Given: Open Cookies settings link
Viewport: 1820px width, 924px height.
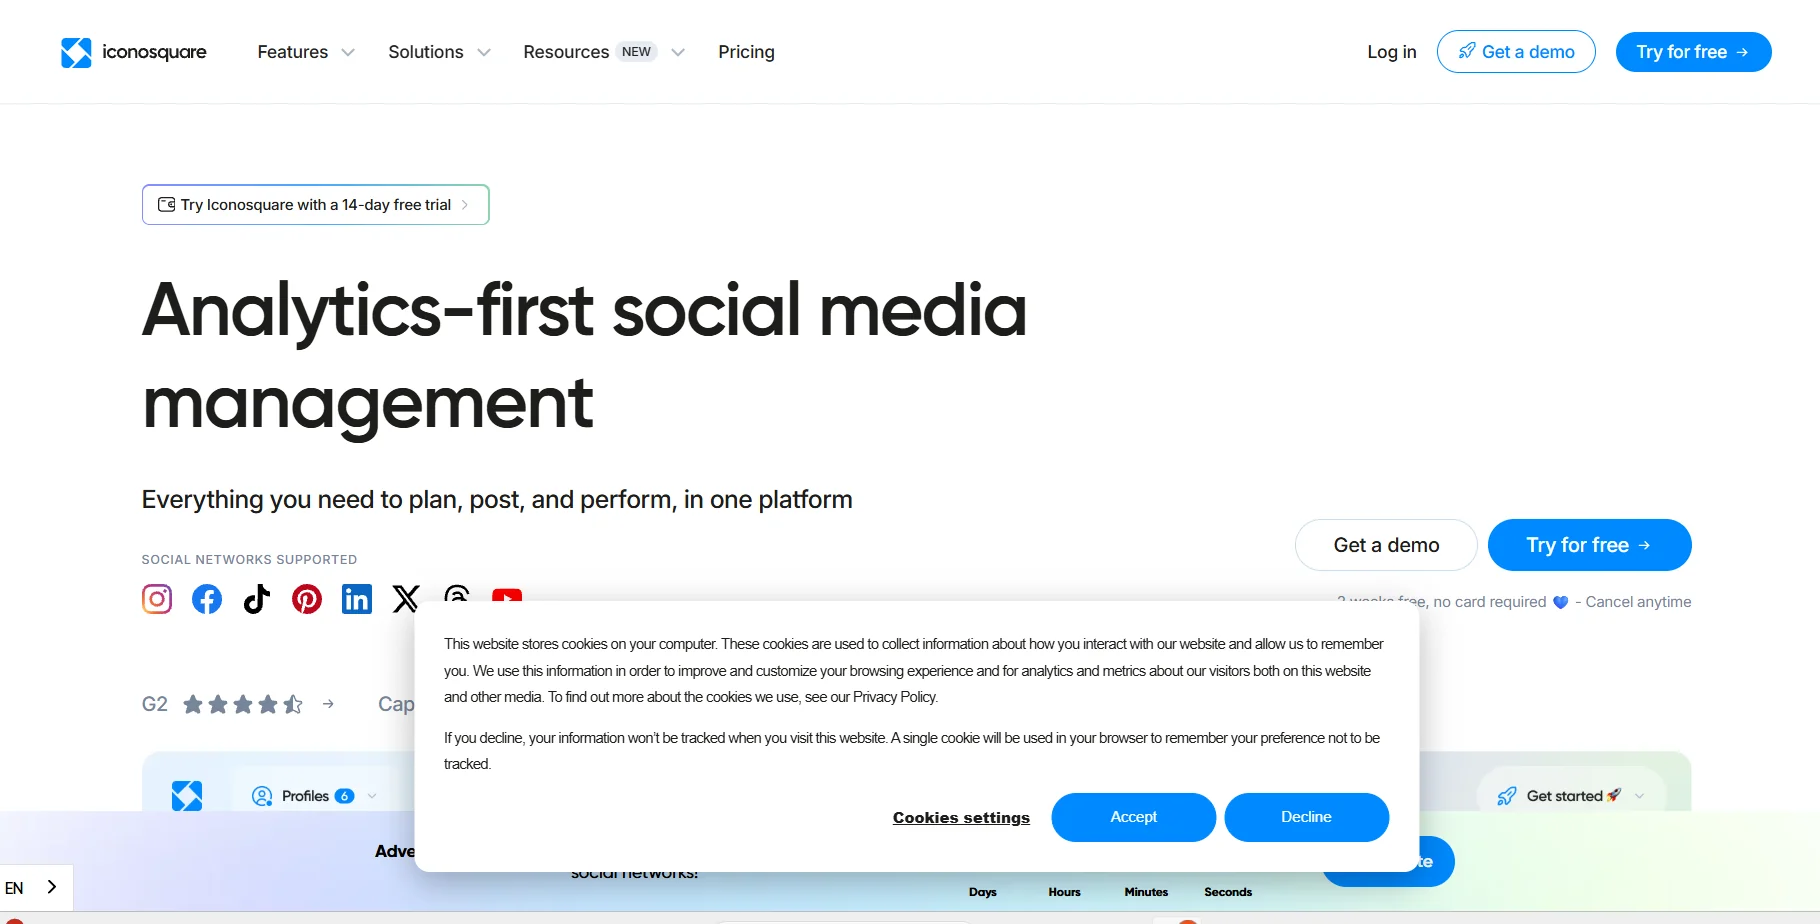Looking at the screenshot, I should (961, 818).
